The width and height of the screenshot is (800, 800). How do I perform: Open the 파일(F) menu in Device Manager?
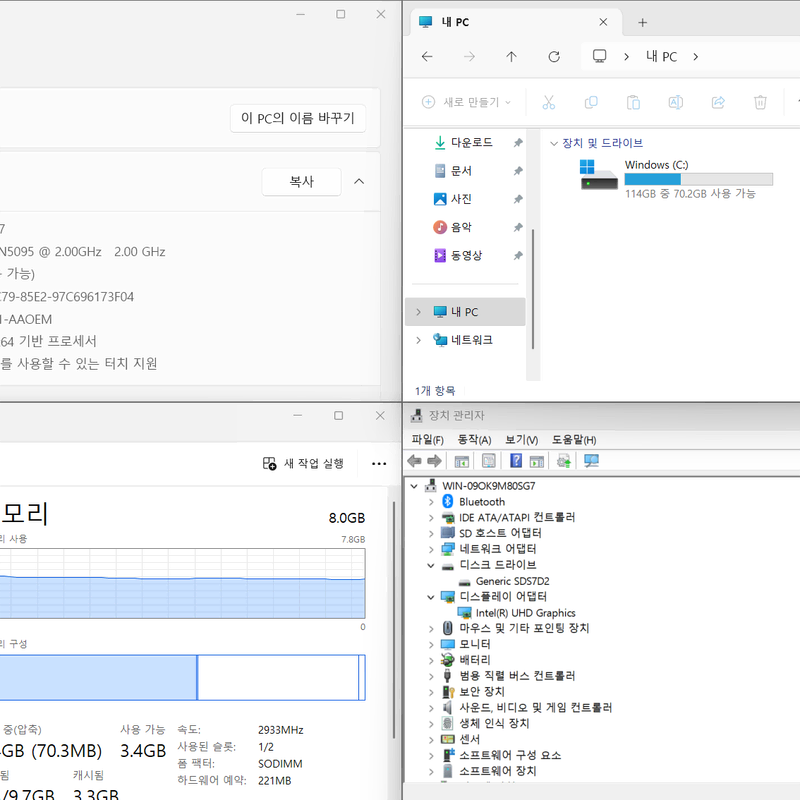[x=428, y=439]
